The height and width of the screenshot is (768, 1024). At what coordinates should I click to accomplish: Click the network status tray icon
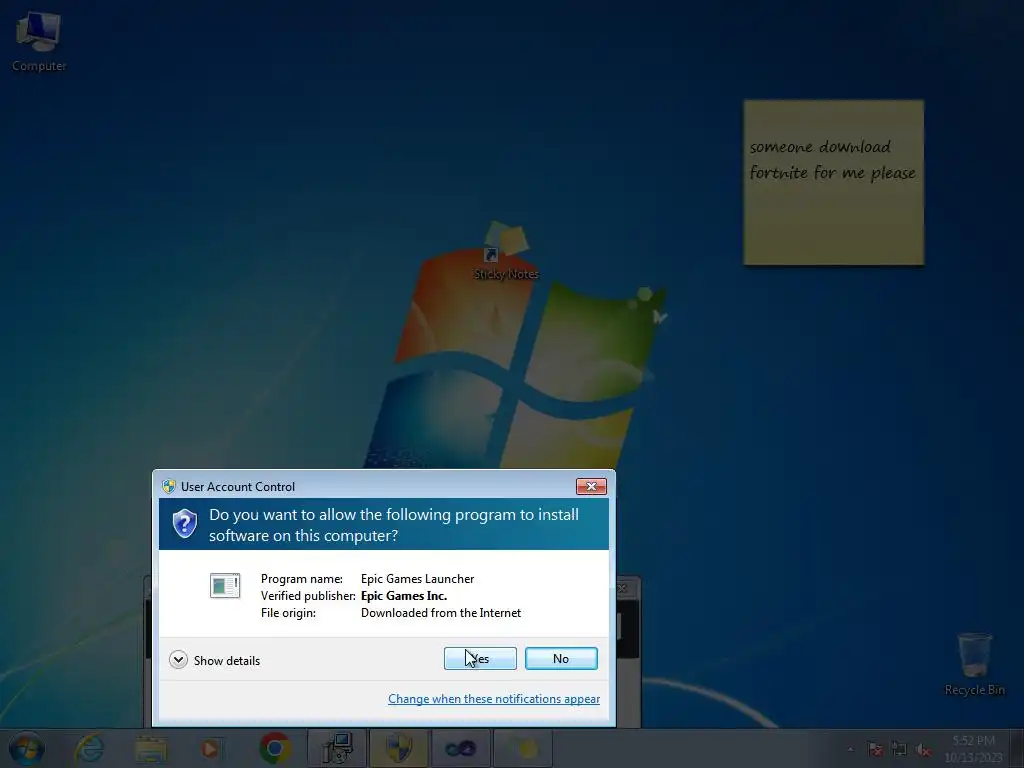(x=899, y=749)
